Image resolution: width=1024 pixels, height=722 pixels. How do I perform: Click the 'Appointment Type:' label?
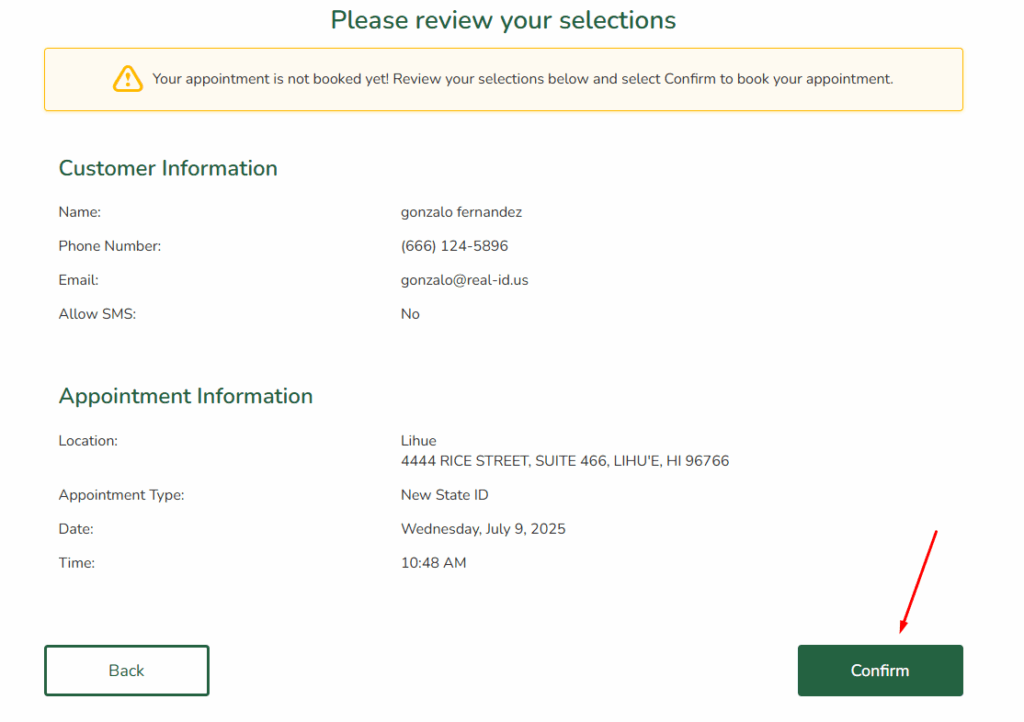[121, 495]
